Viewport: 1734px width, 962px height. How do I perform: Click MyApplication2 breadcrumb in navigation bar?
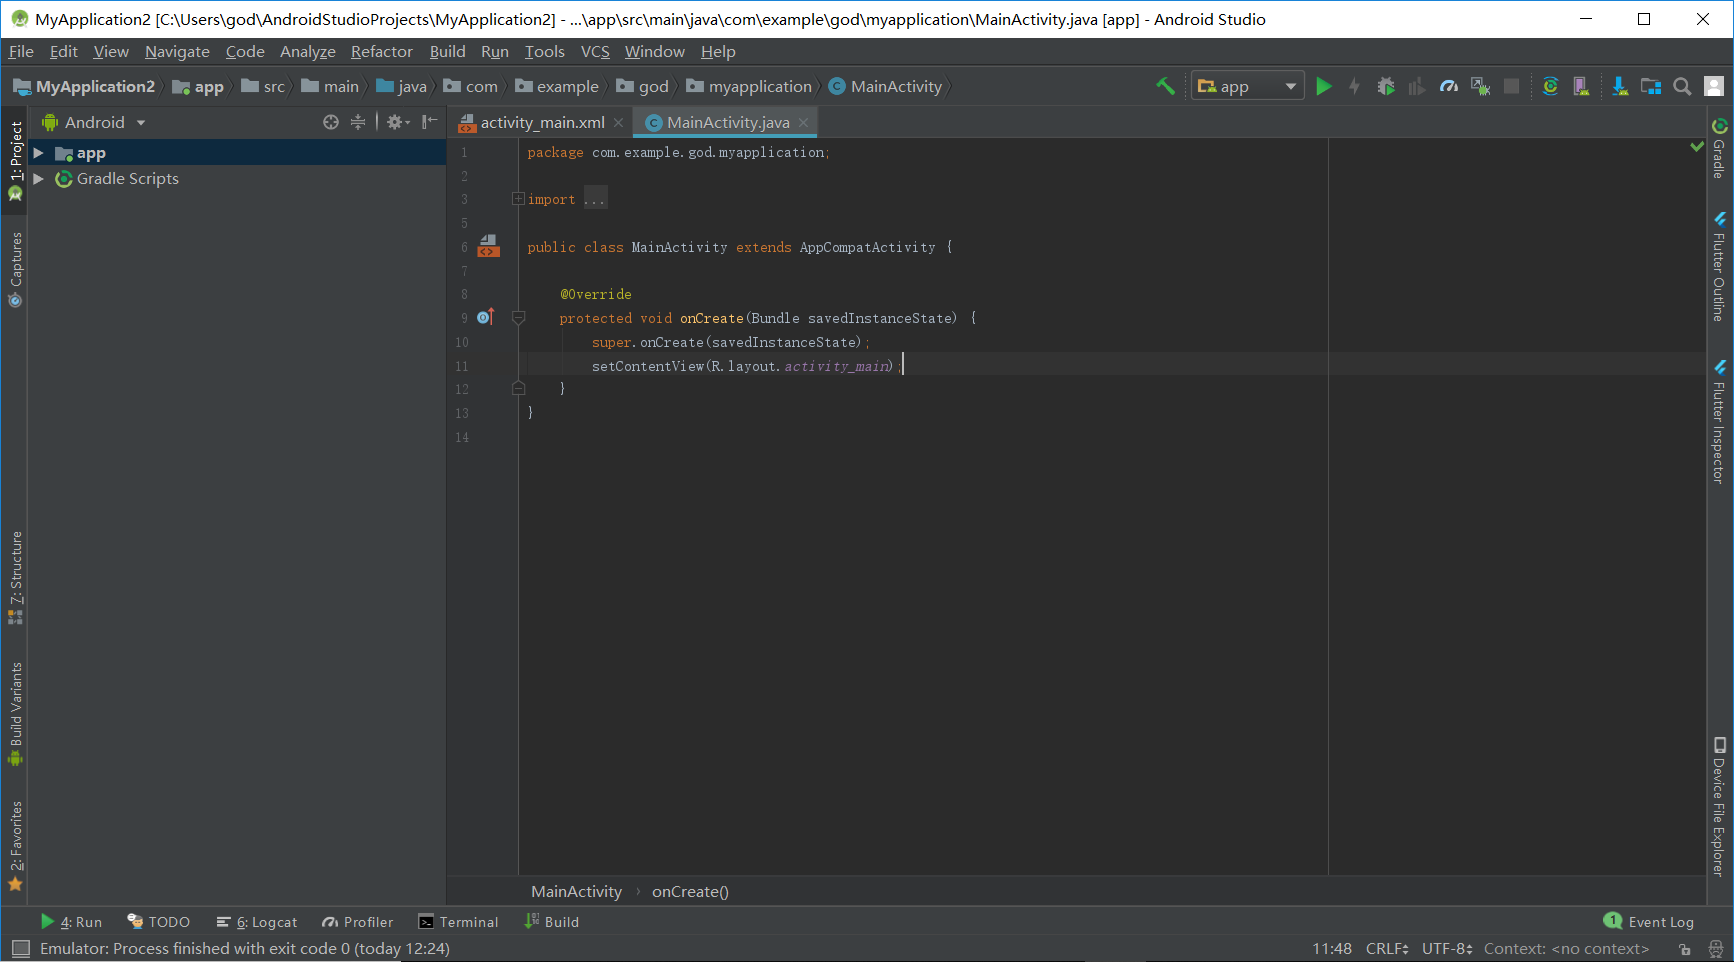click(x=84, y=87)
